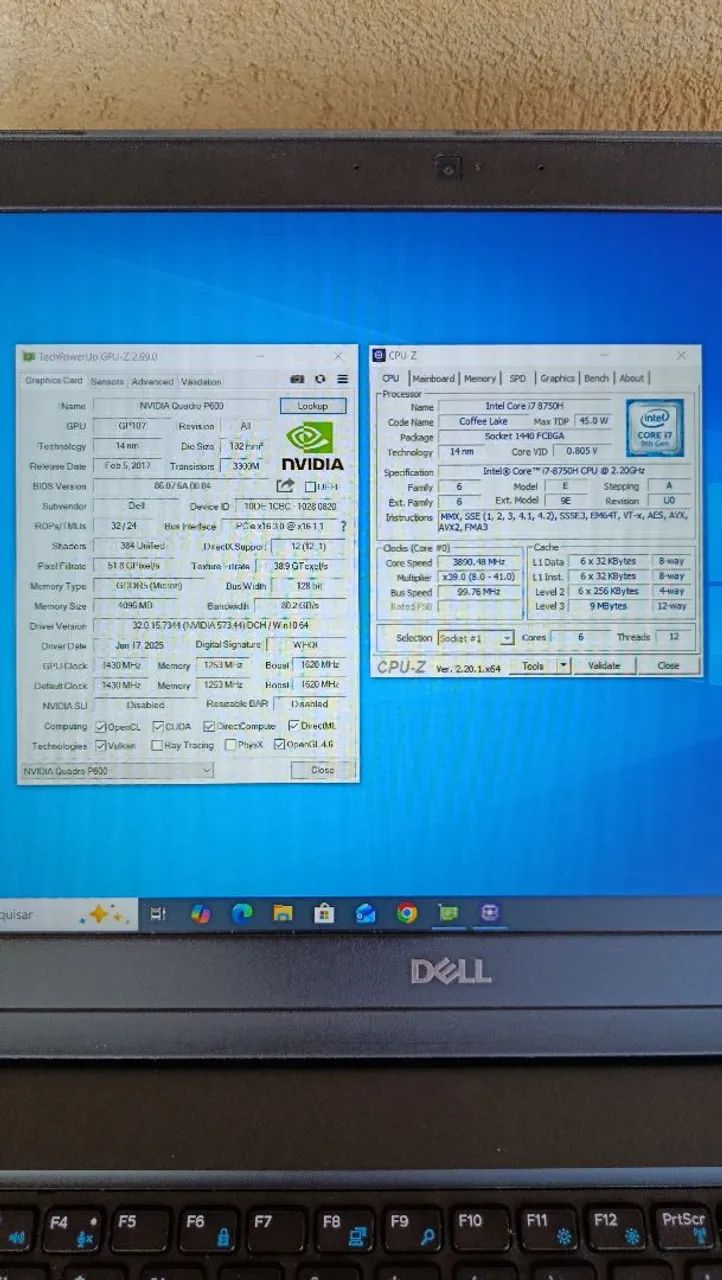
Task: Click the Bus Interface question mark
Action: click(343, 526)
